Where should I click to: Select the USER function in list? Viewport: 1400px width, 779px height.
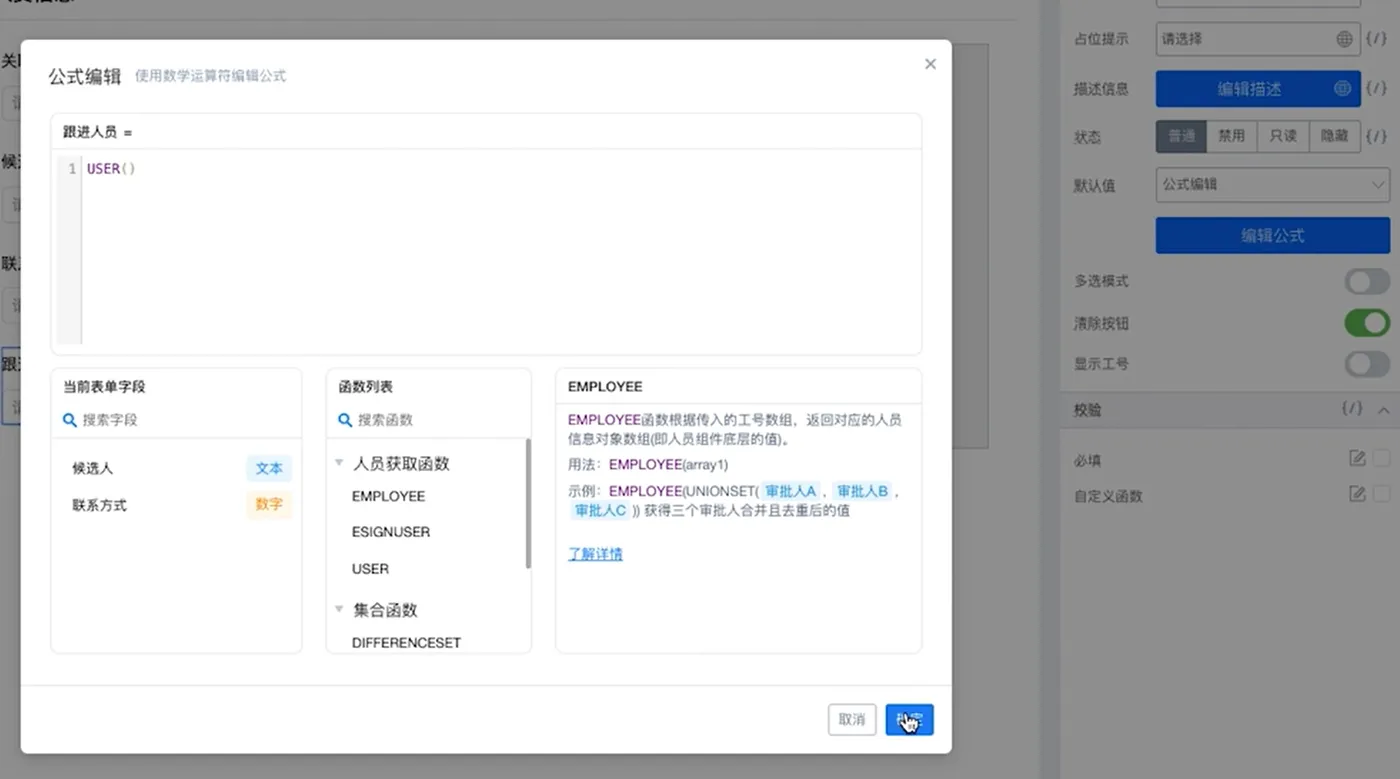pos(370,569)
